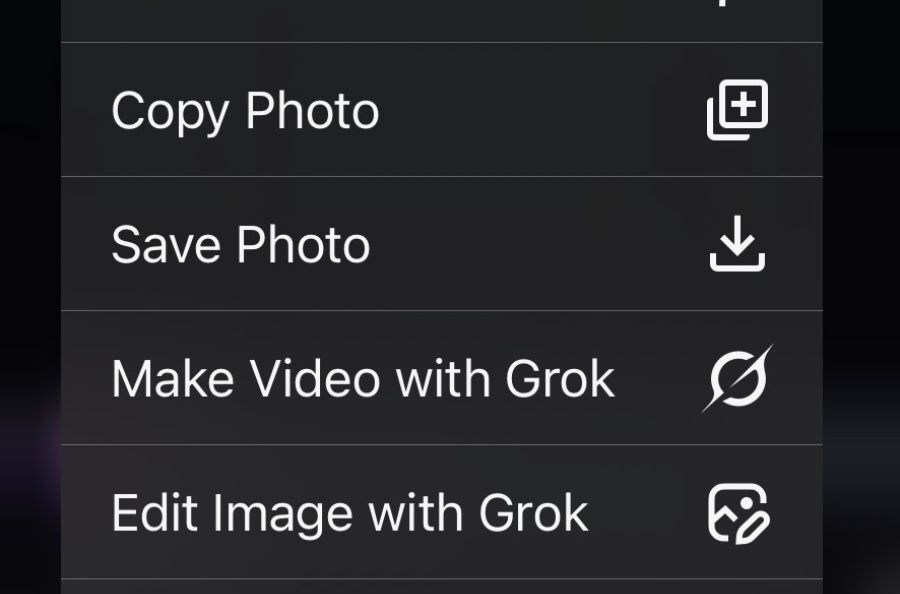Tap the "Make Video with Grok" text
This screenshot has width=900, height=594.
362,379
